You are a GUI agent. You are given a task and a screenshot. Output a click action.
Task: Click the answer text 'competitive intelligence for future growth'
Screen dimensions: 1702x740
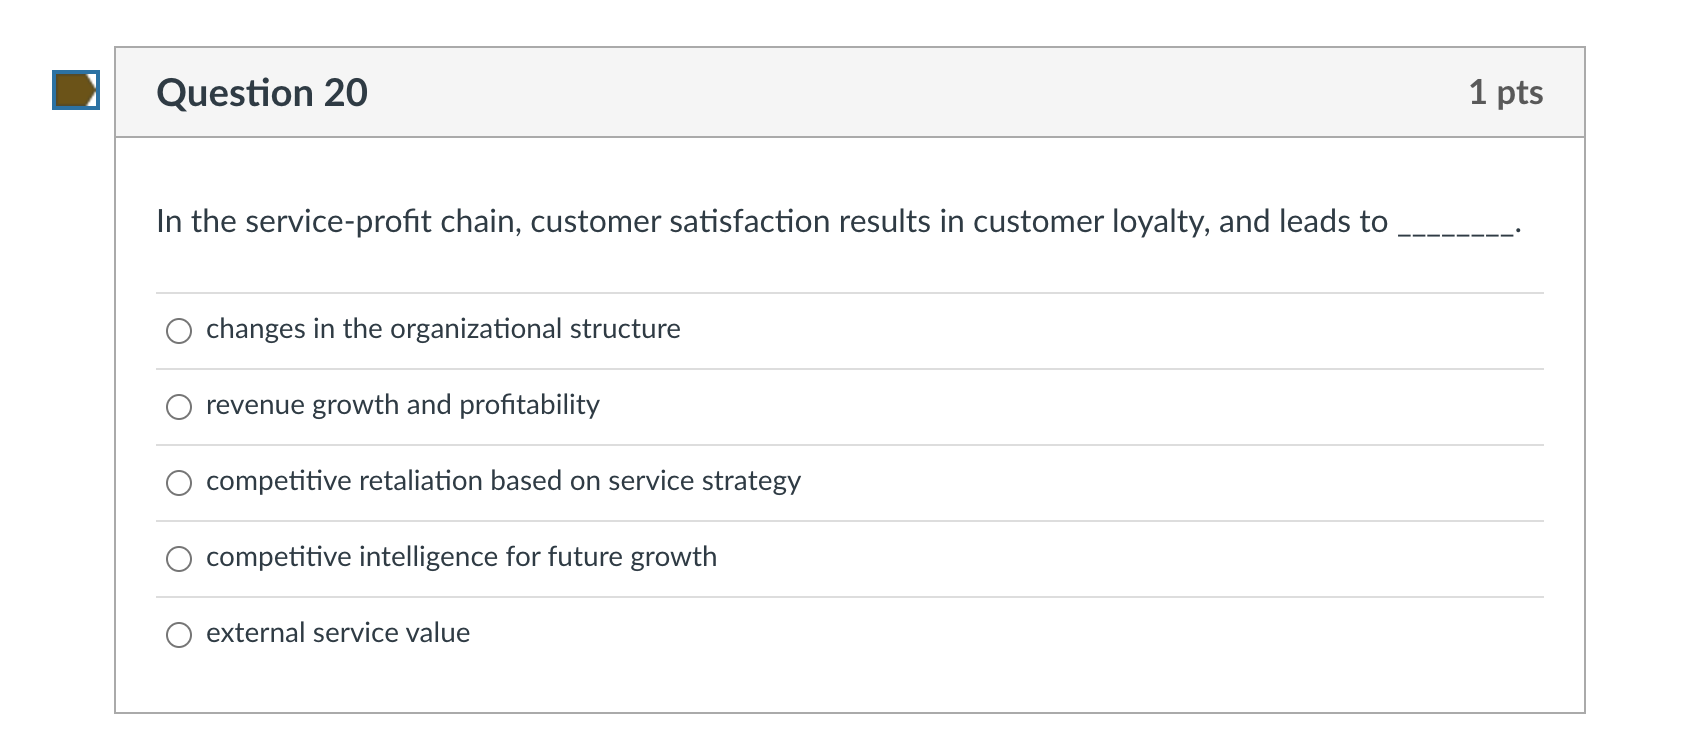tap(461, 558)
